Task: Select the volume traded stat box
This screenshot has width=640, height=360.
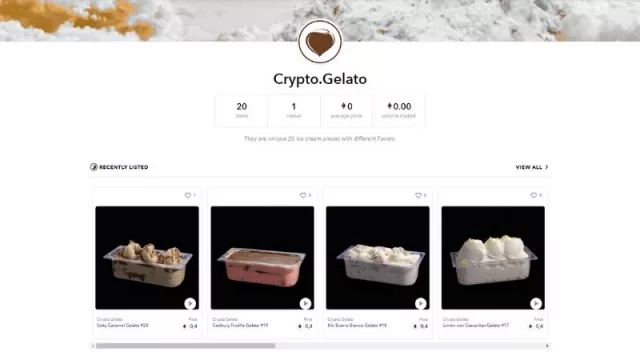Action: (x=399, y=111)
